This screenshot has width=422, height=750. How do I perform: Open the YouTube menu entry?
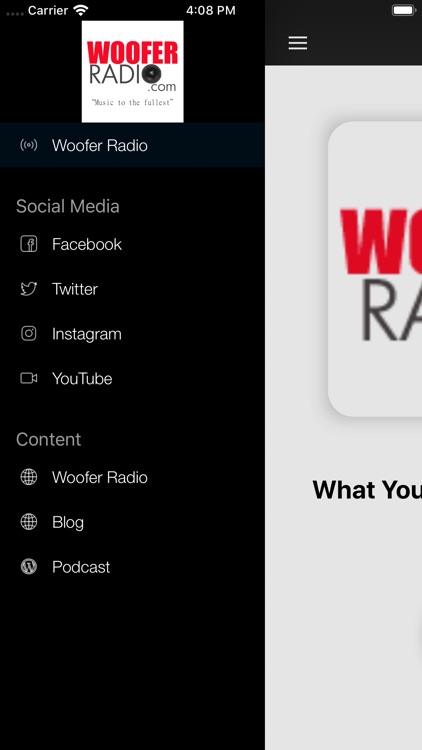point(132,378)
